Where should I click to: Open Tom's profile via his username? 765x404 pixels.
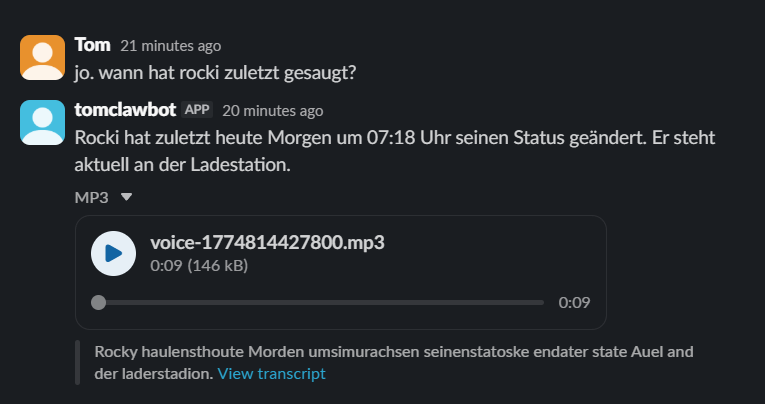pyautogui.click(x=92, y=45)
